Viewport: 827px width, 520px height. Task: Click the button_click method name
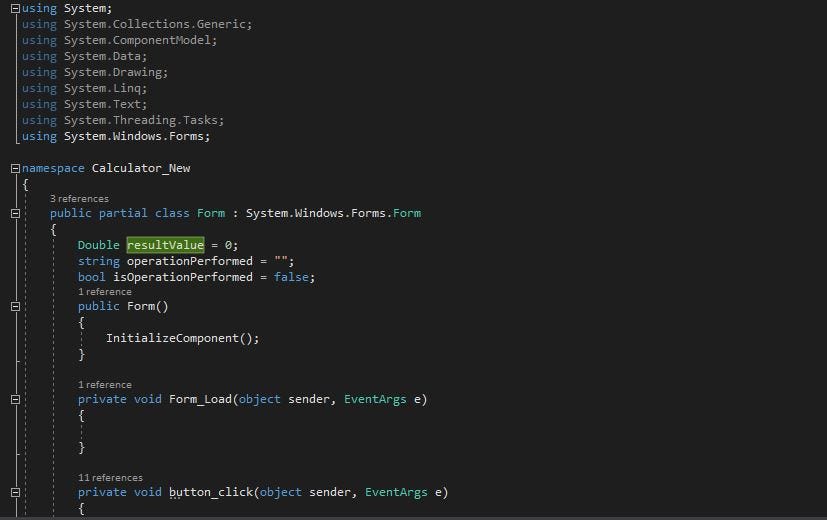[x=211, y=492]
